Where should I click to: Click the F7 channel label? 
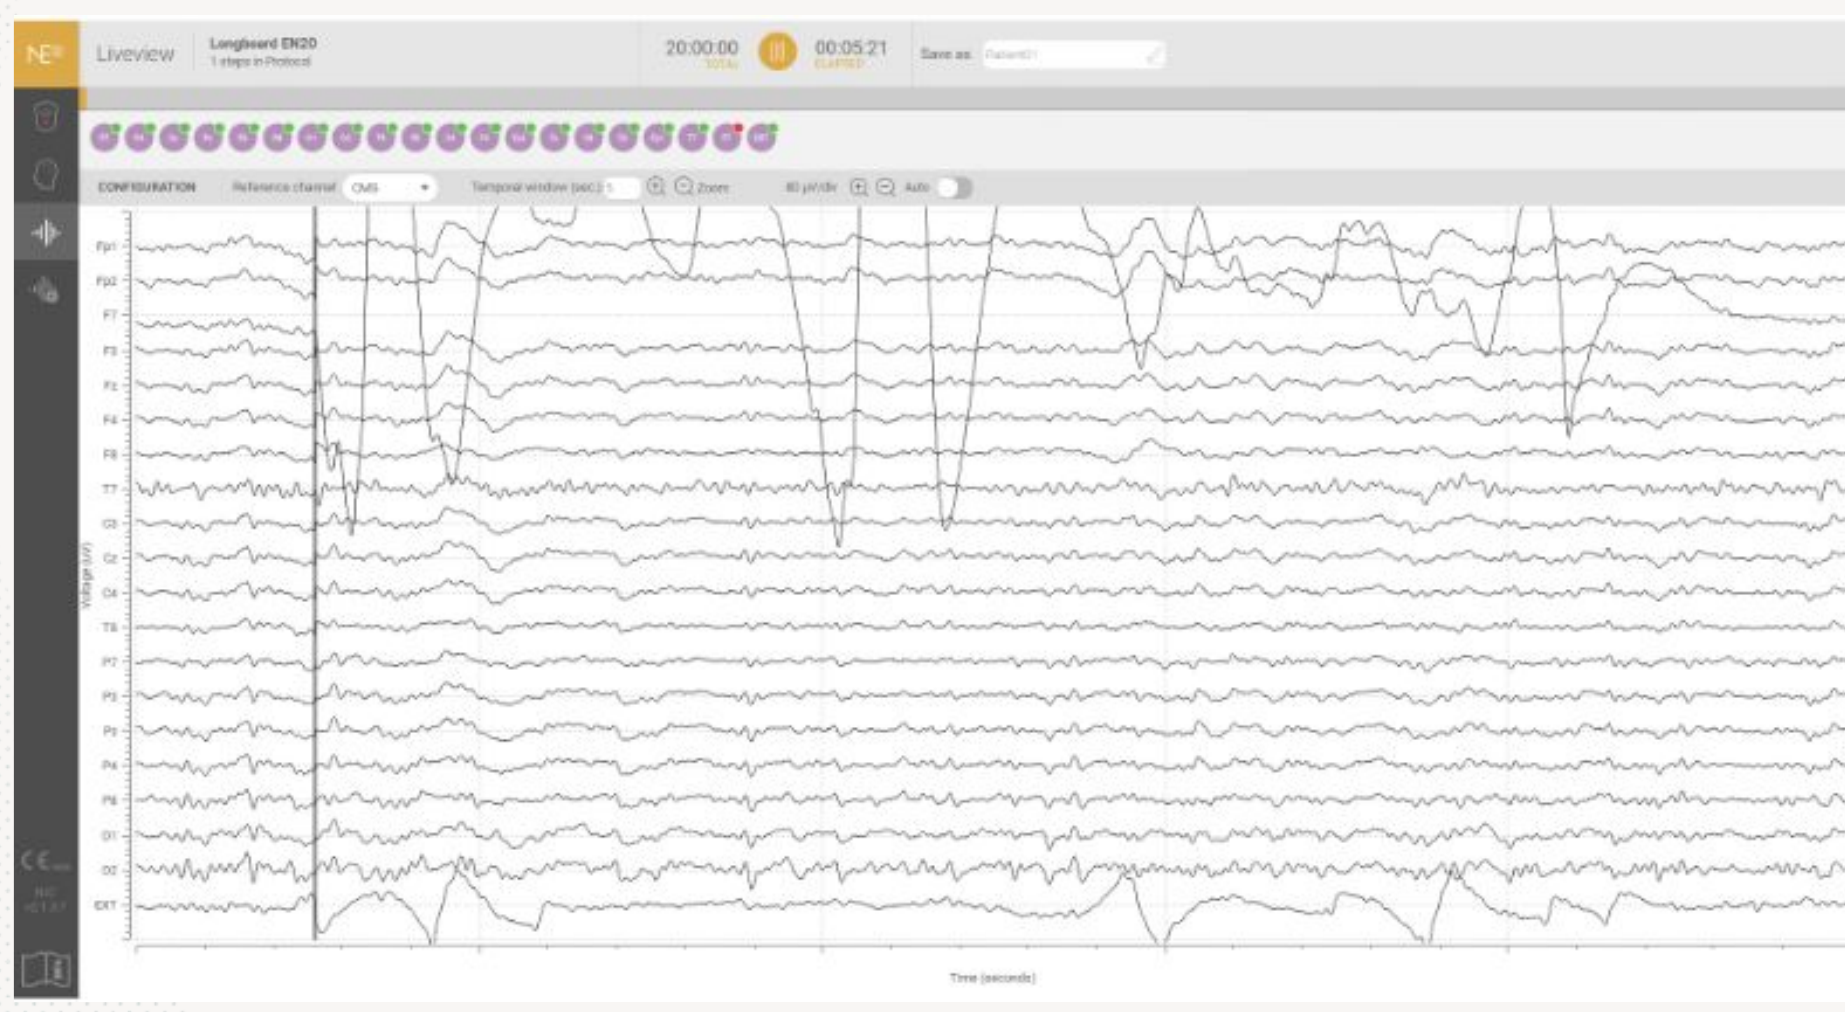(110, 315)
